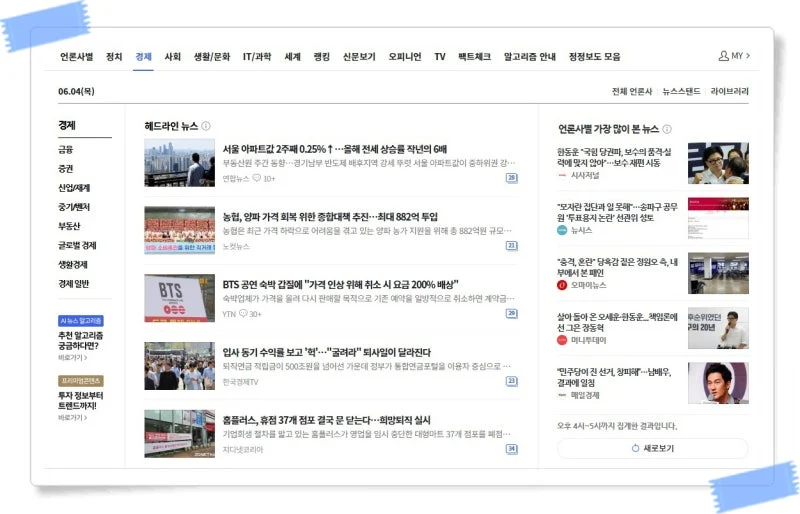This screenshot has width=800, height=514.
Task: Open the MY user profile icon
Action: [x=723, y=56]
